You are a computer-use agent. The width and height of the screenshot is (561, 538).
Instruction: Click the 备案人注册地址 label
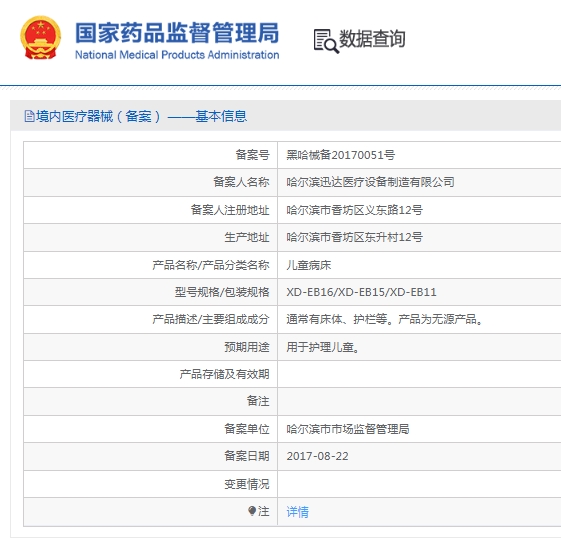pos(230,210)
